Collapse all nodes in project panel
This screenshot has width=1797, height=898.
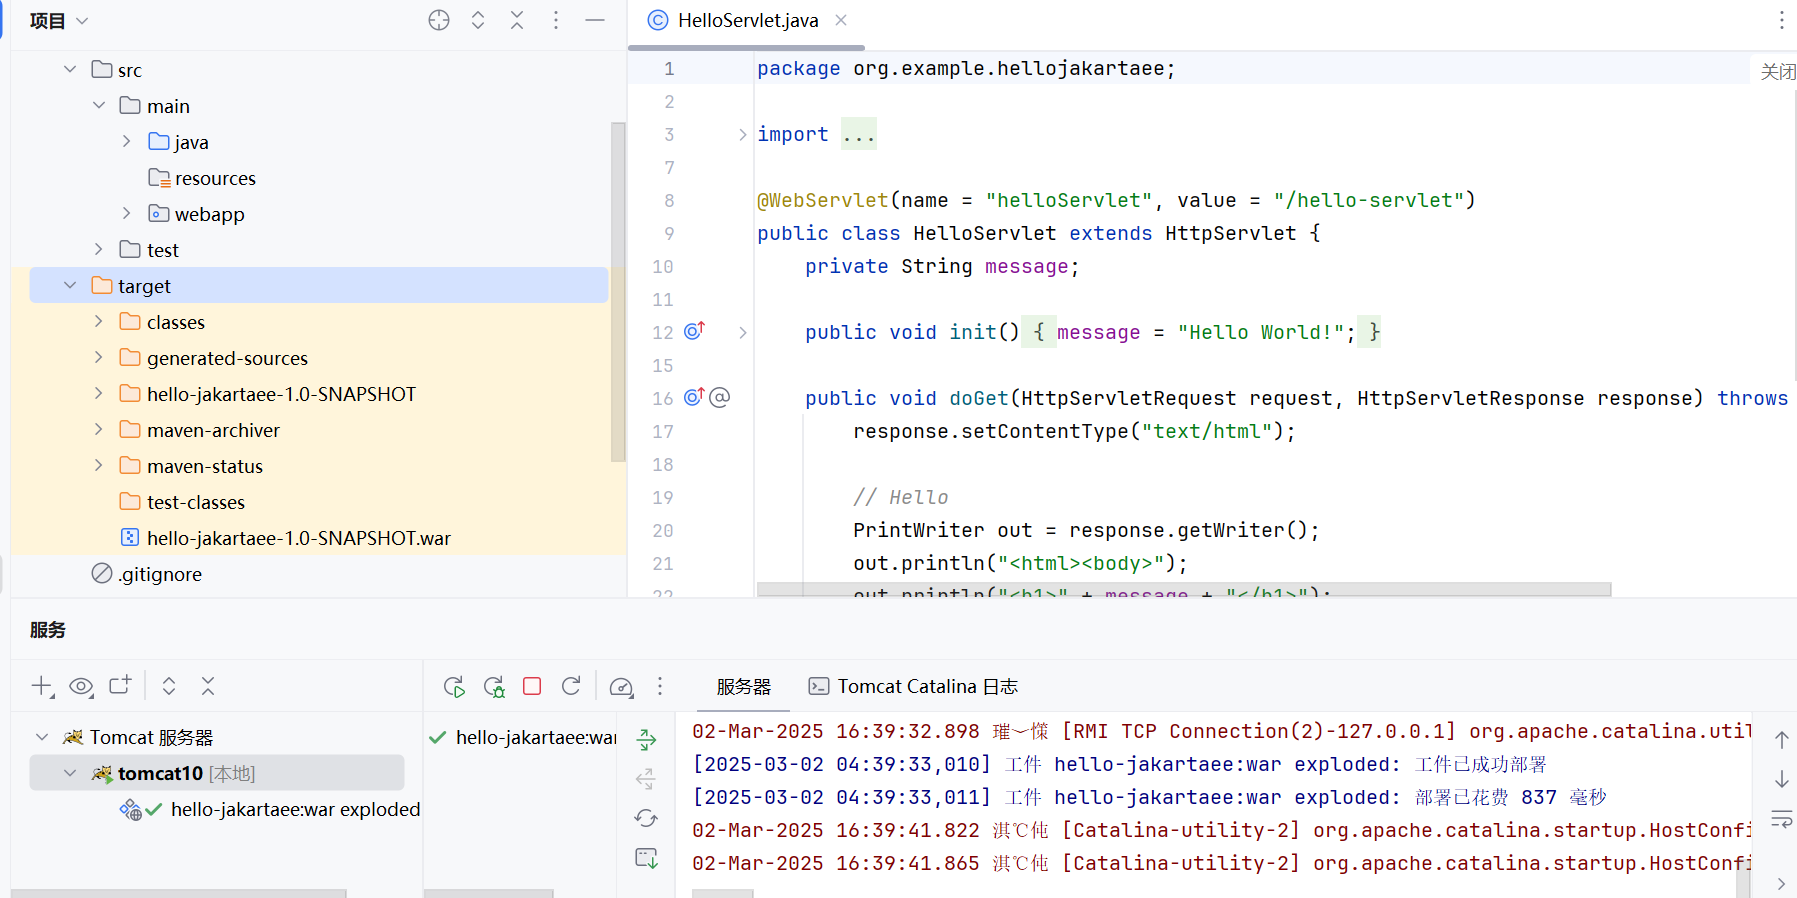[517, 20]
